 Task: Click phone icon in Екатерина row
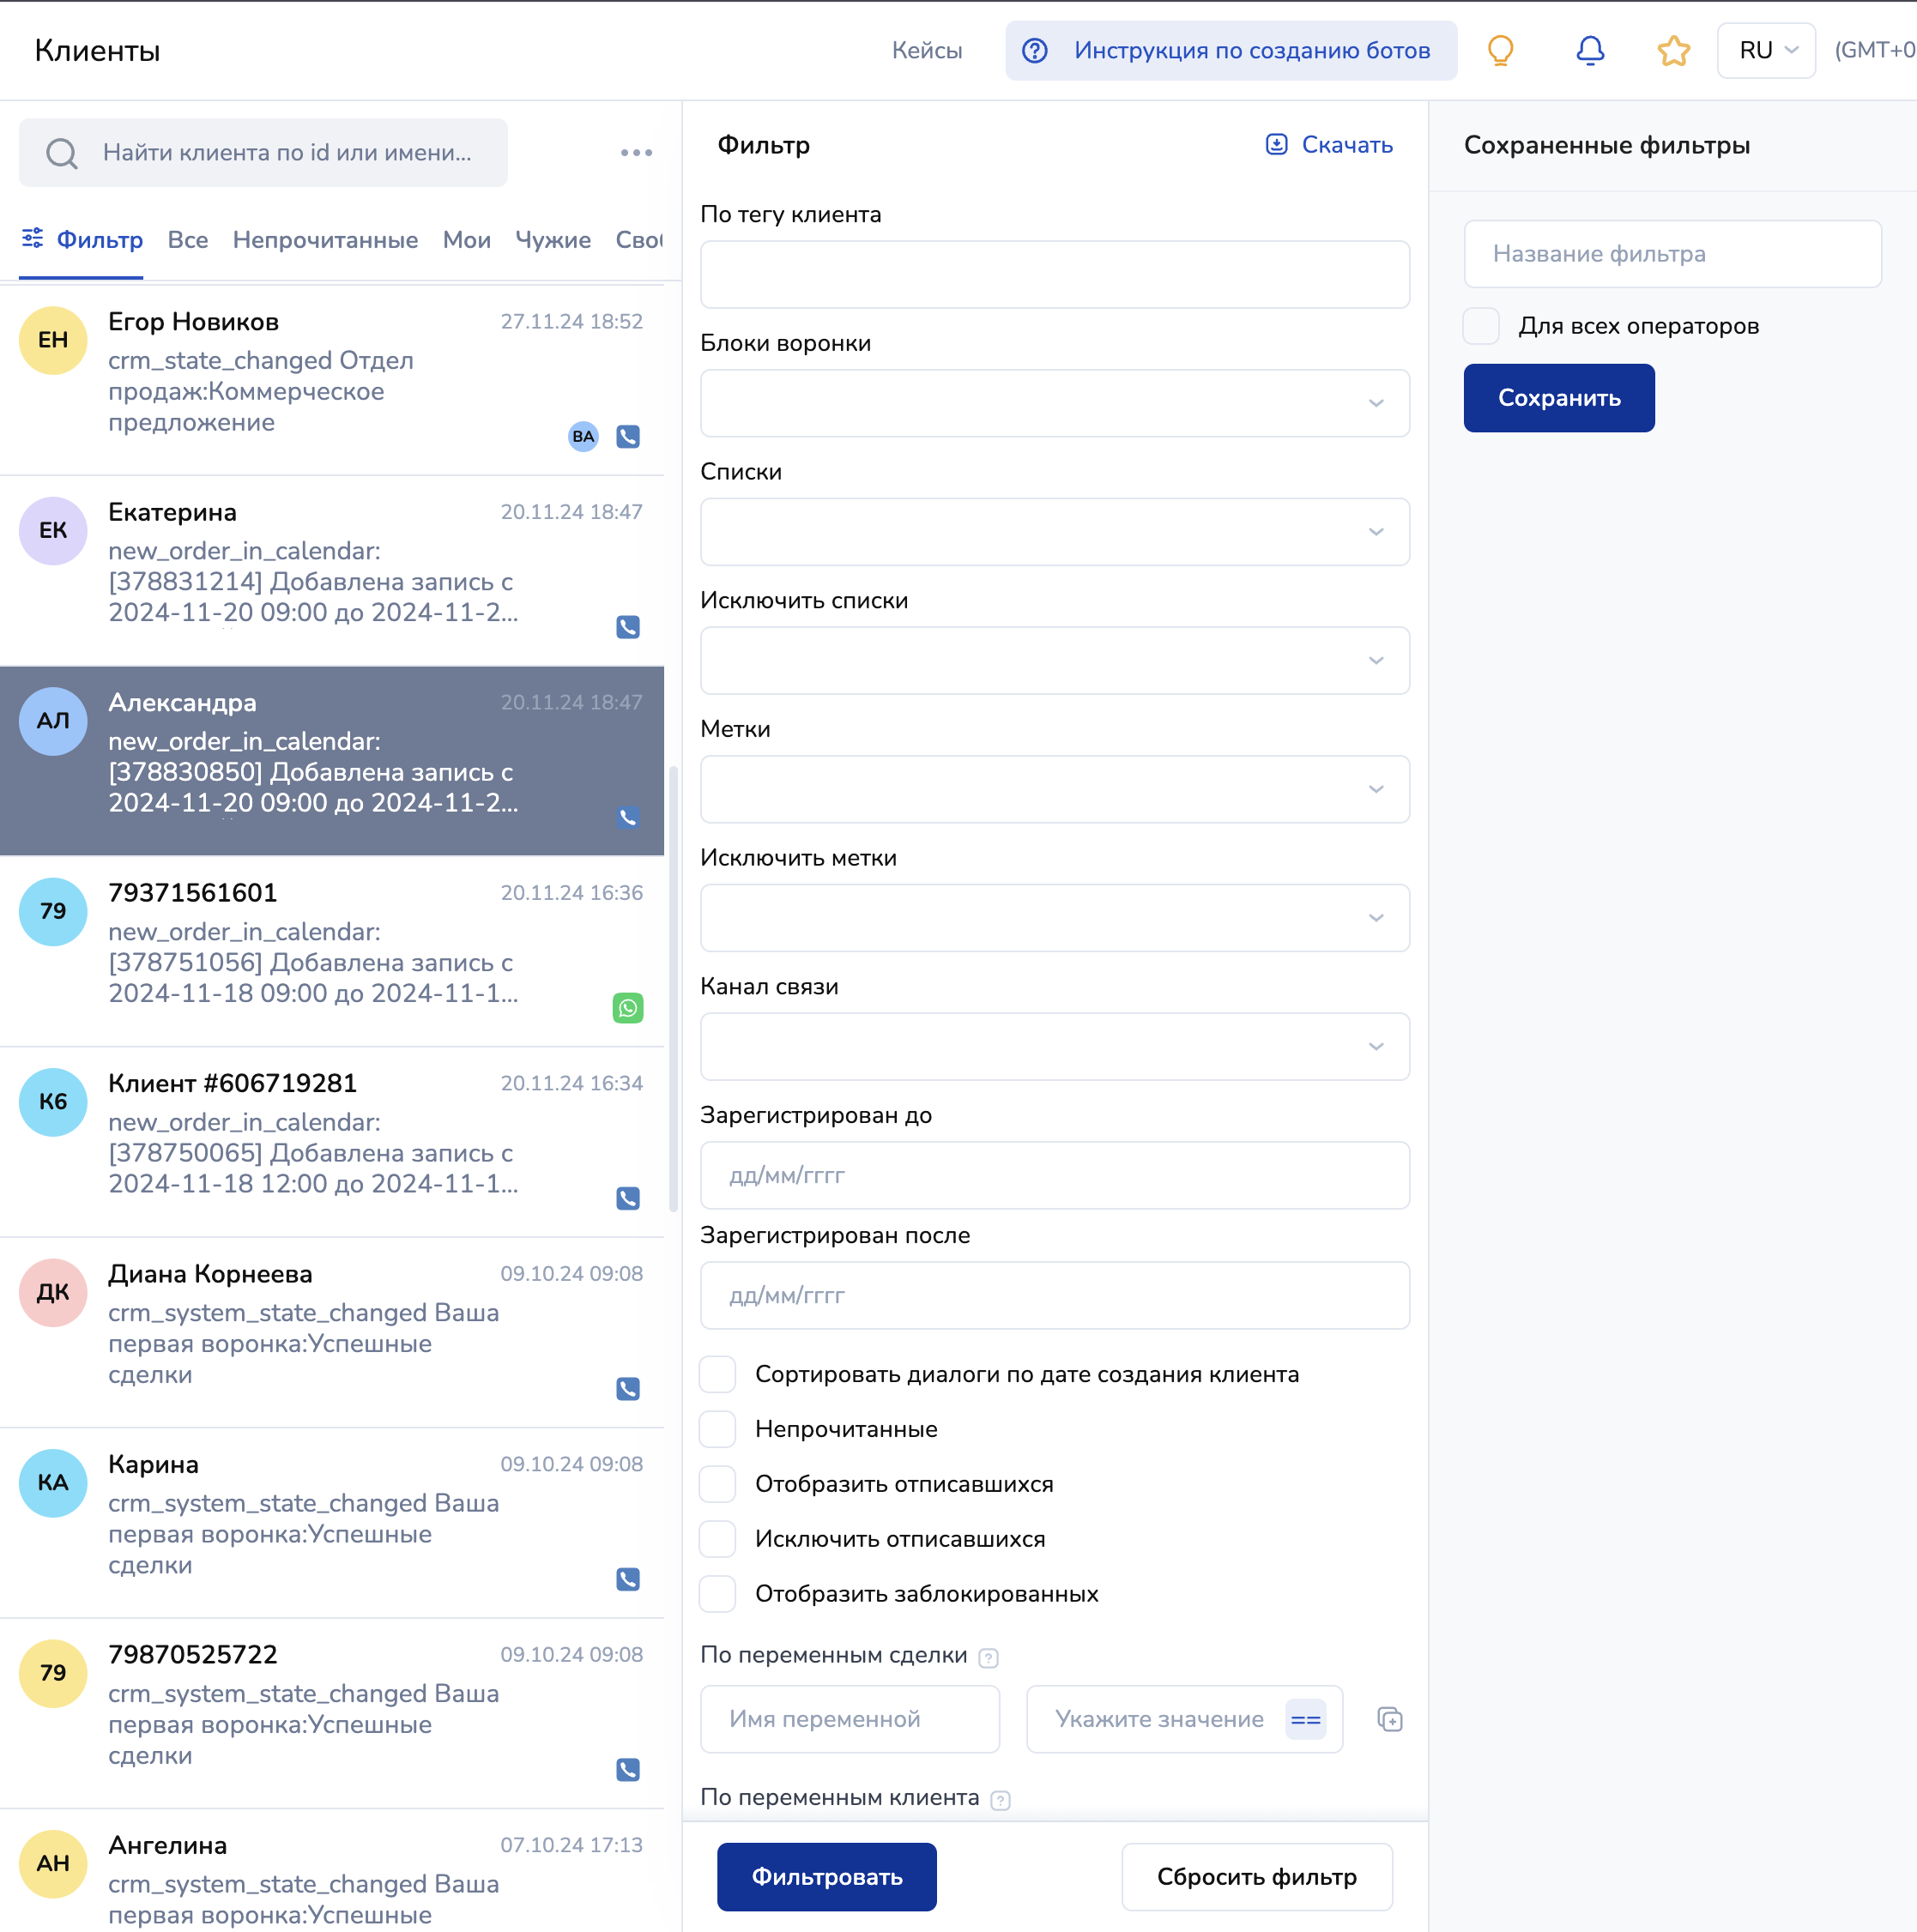(x=628, y=627)
